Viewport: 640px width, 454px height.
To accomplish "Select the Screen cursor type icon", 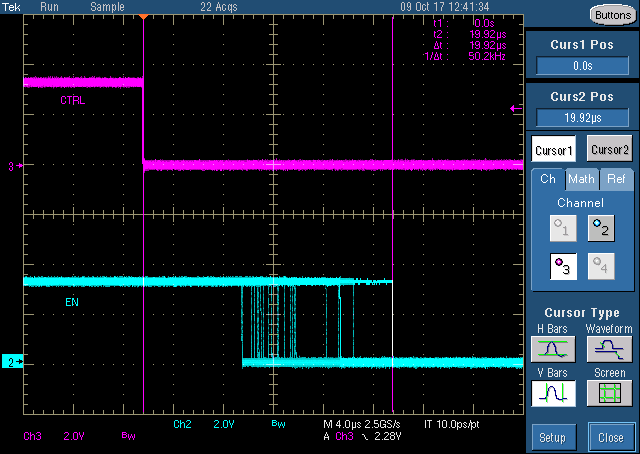I will click(x=609, y=393).
